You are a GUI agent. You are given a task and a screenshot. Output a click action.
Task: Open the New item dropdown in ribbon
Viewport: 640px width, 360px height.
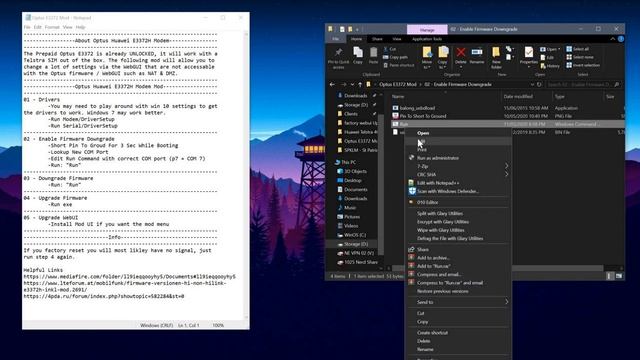(x=509, y=49)
